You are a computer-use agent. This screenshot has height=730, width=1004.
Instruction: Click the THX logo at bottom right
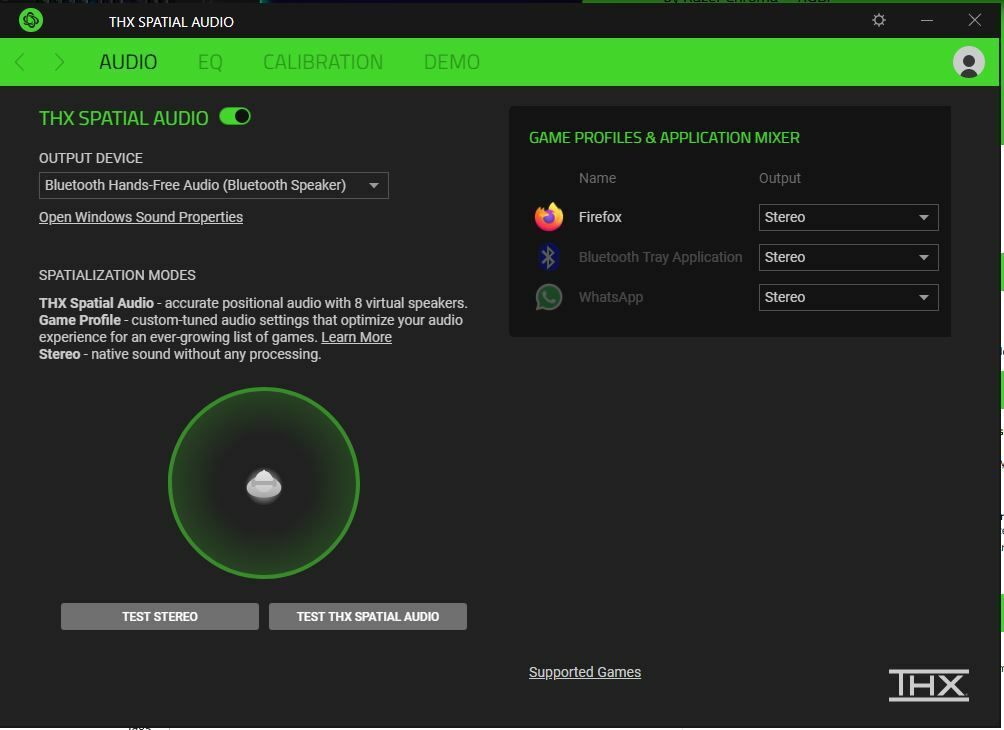928,685
